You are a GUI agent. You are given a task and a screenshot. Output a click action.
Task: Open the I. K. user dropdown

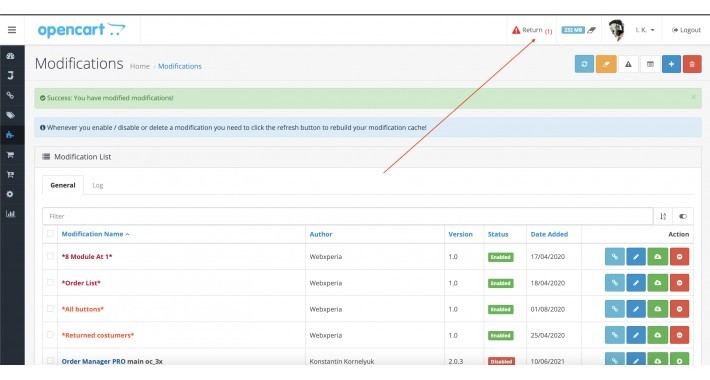click(645, 30)
